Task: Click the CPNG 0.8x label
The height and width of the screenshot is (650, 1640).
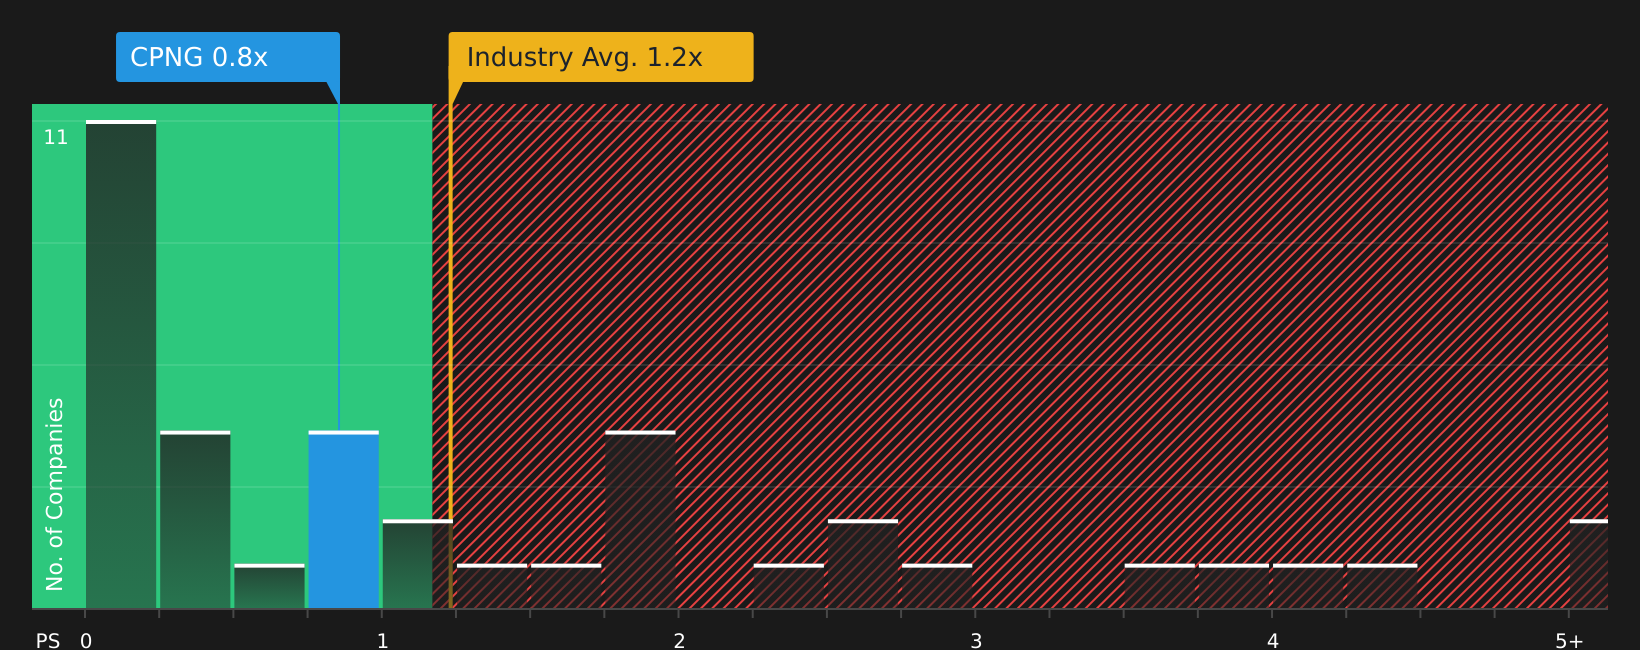Action: tap(228, 57)
